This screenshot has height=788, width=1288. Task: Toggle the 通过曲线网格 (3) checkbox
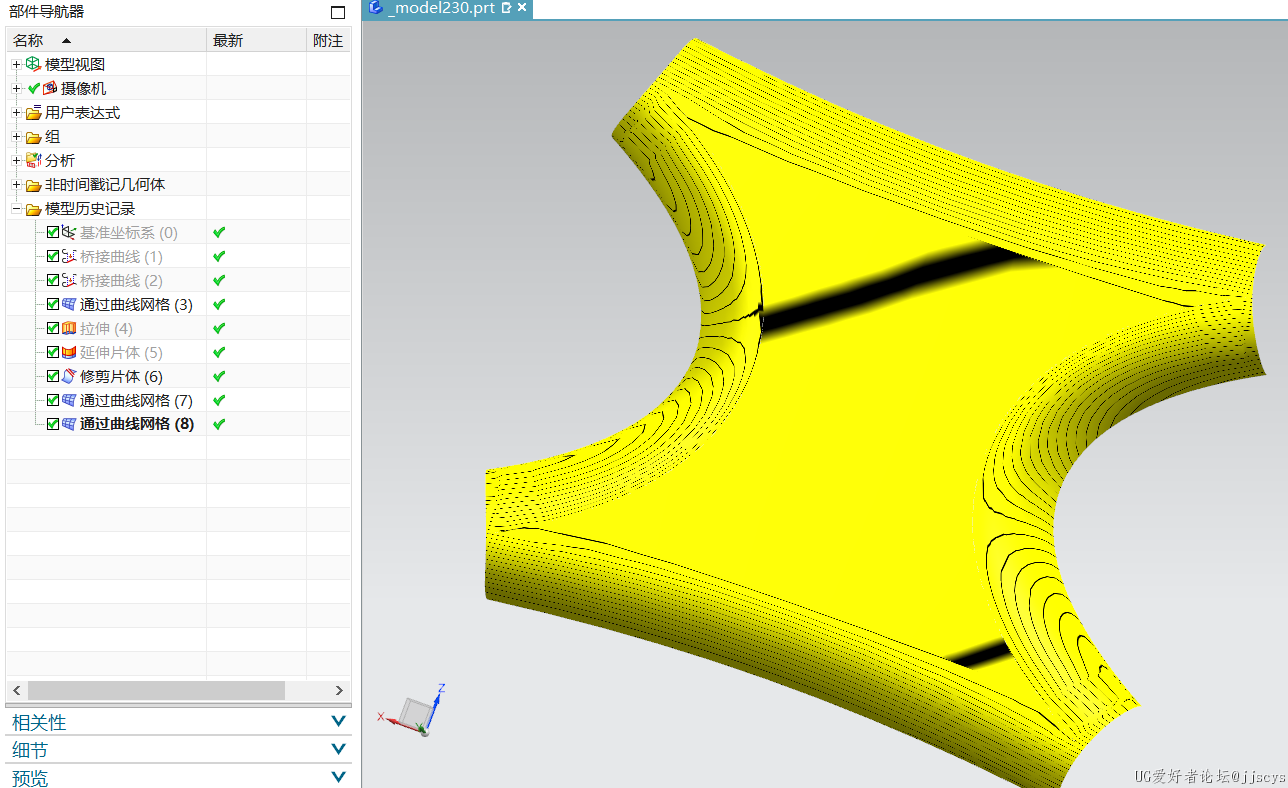click(53, 304)
